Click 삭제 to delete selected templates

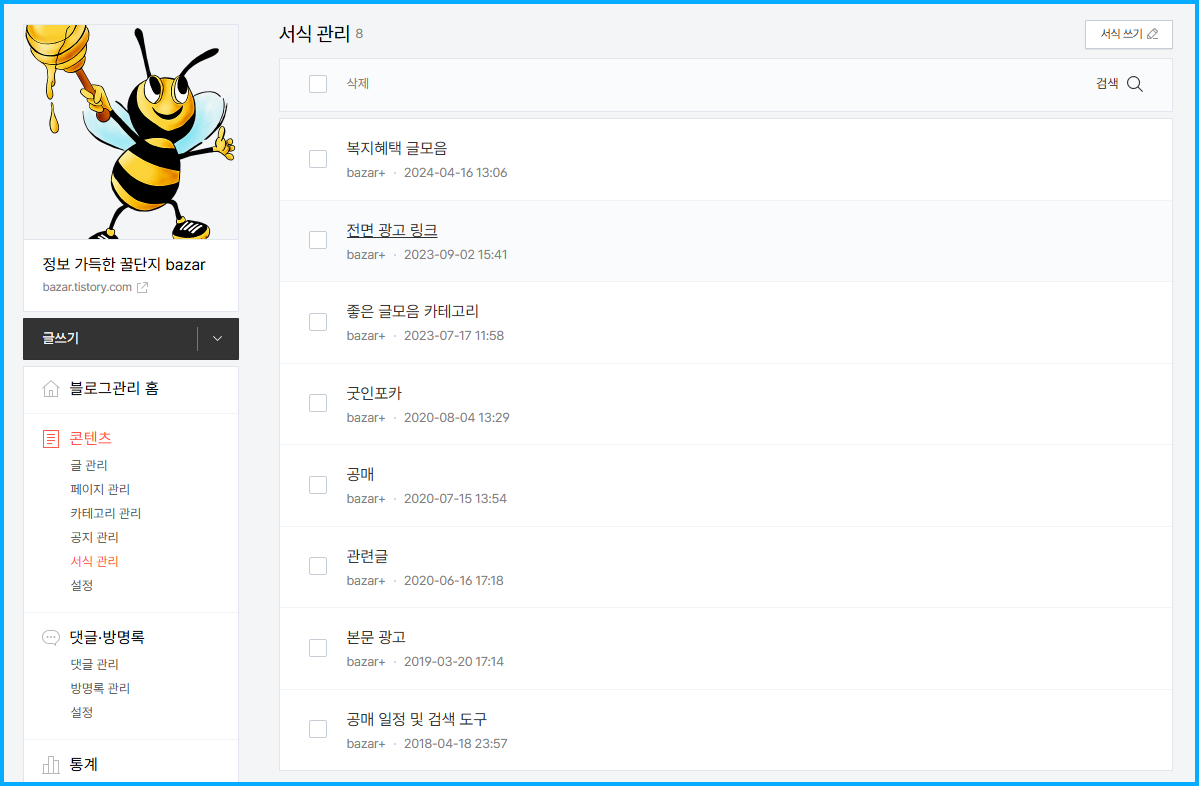(358, 83)
